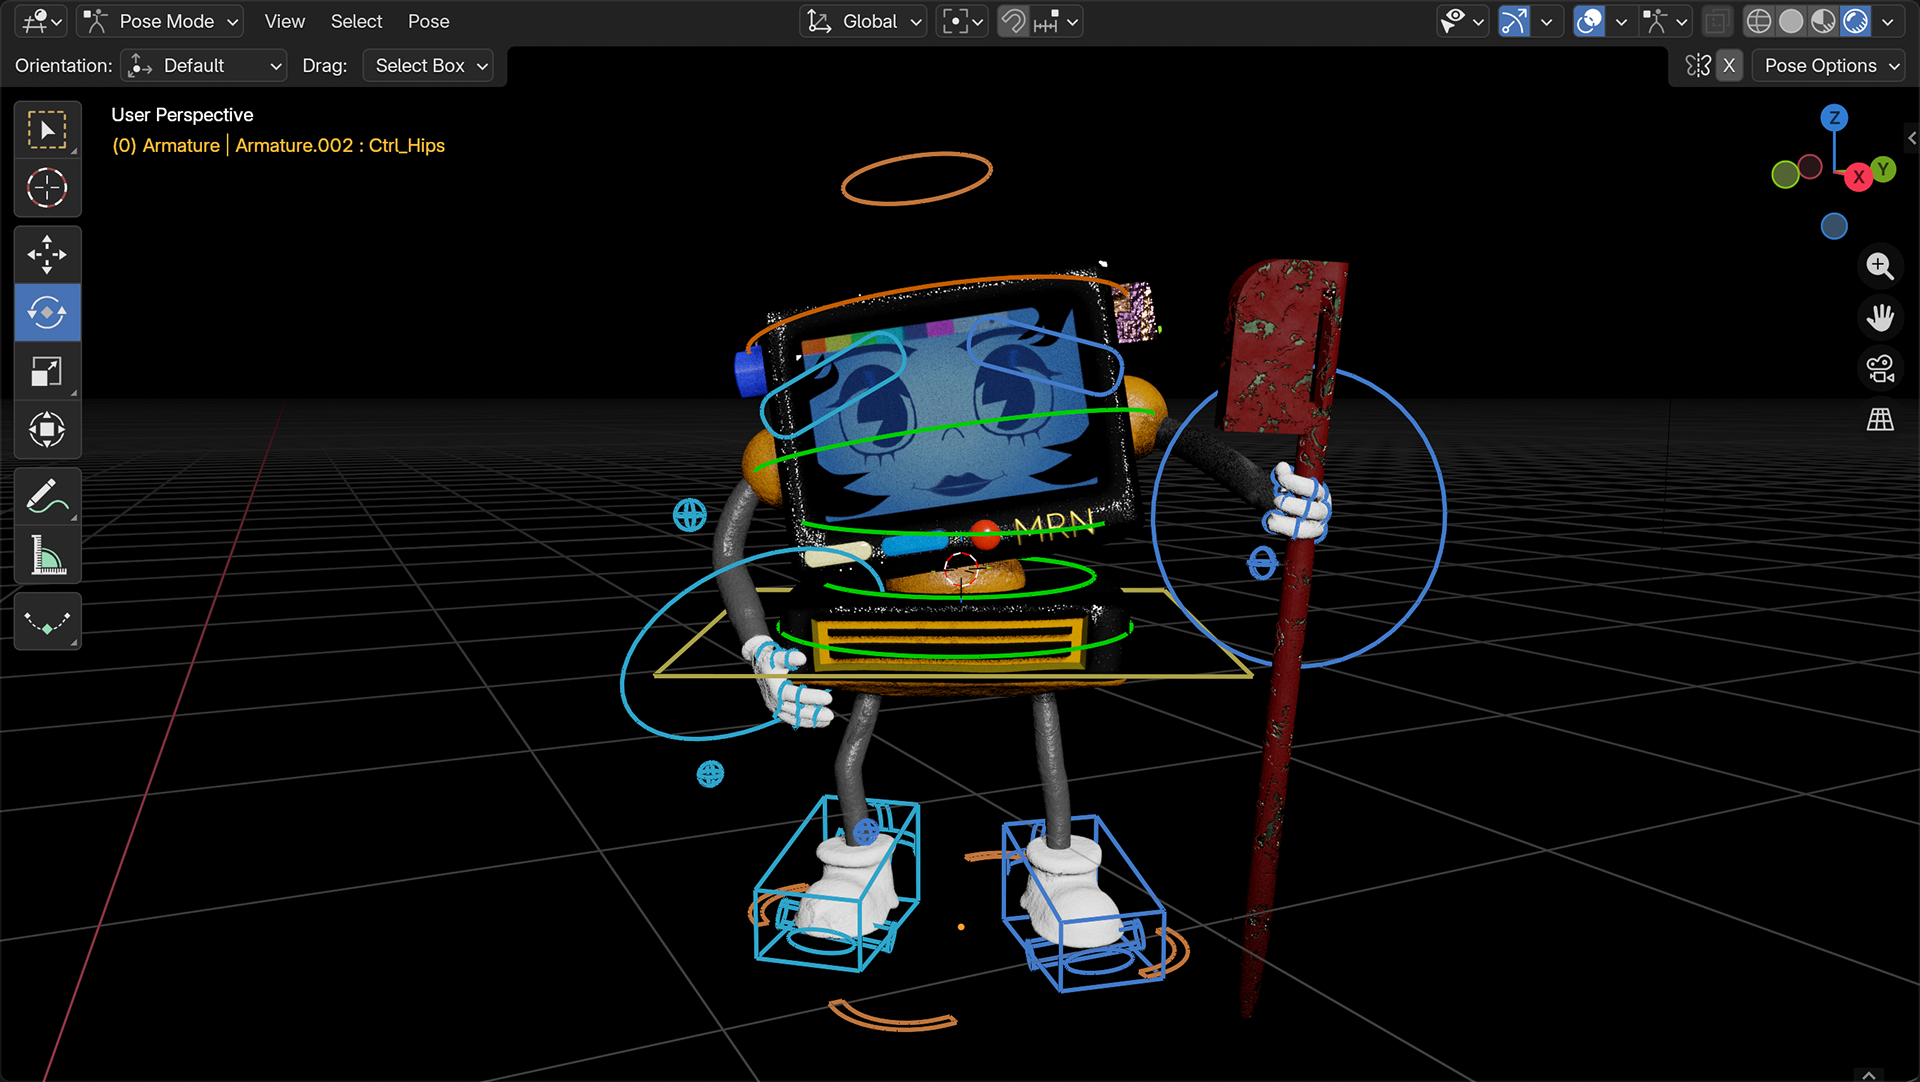Open the Select menu
1920x1082 pixels.
click(356, 21)
